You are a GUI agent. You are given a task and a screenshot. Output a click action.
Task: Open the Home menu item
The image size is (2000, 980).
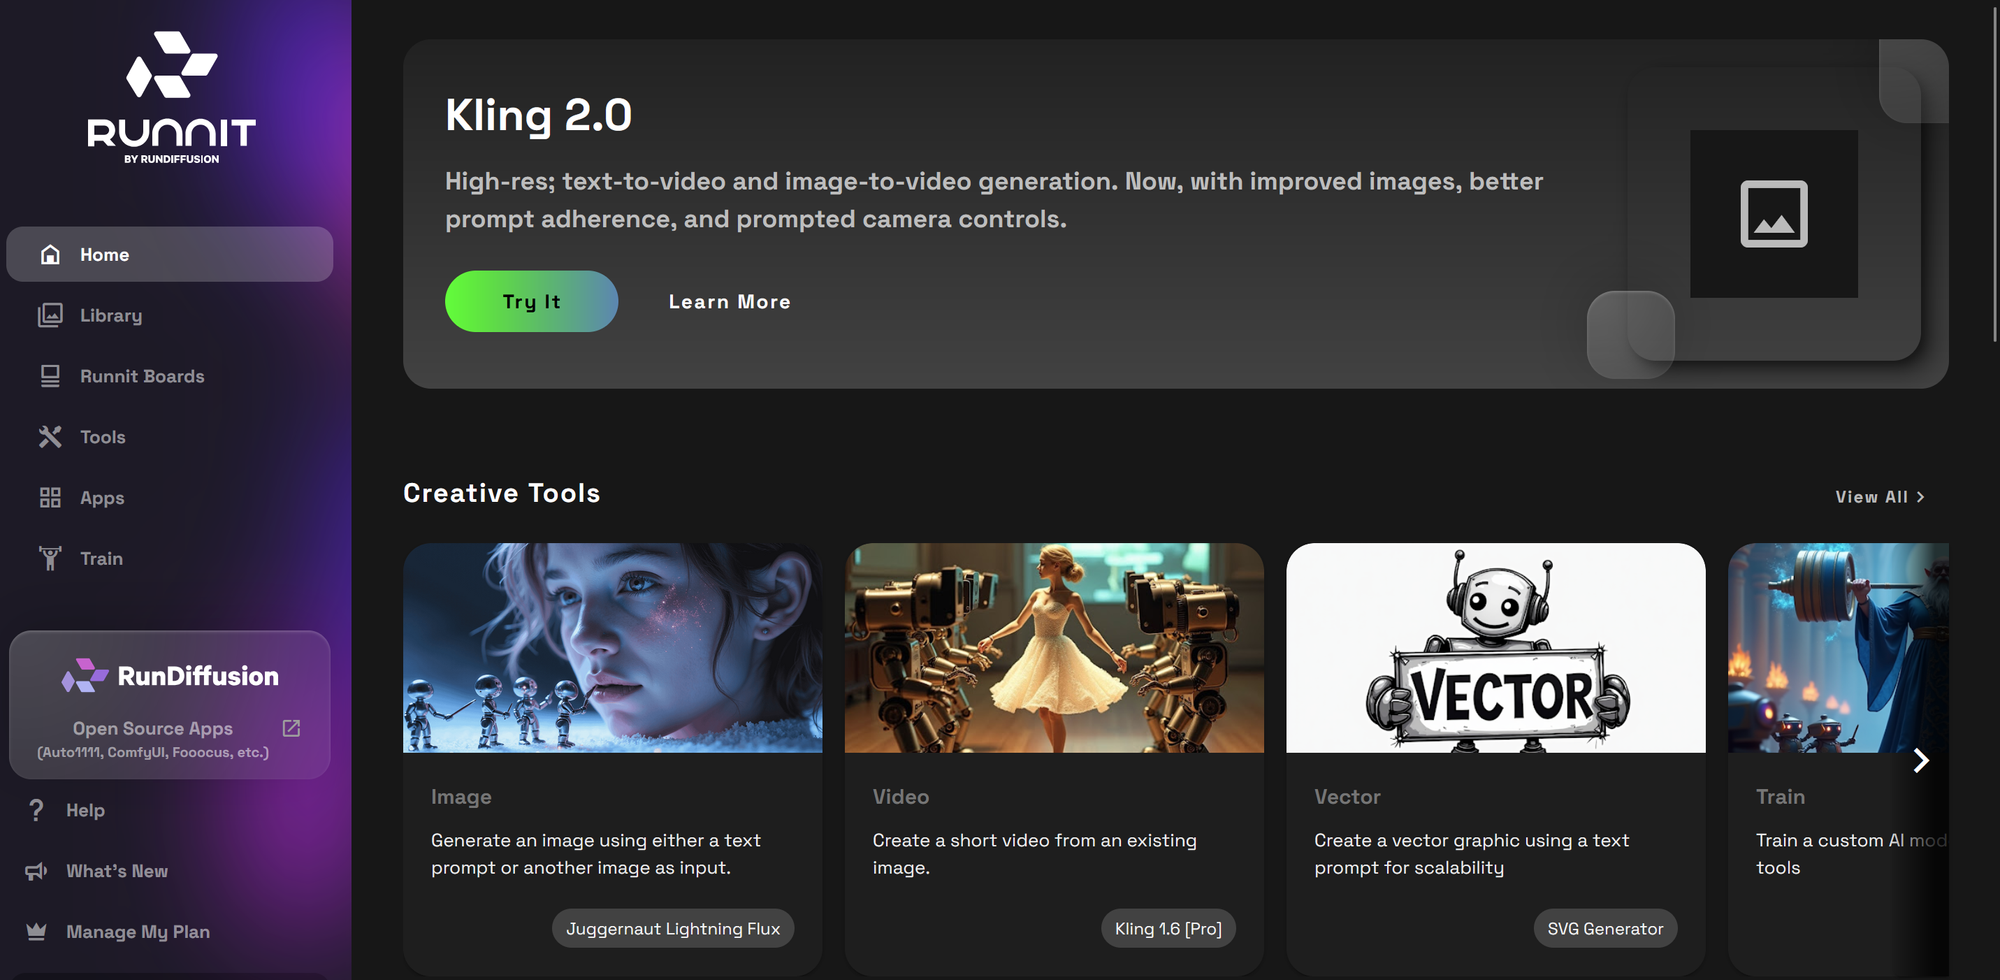170,254
